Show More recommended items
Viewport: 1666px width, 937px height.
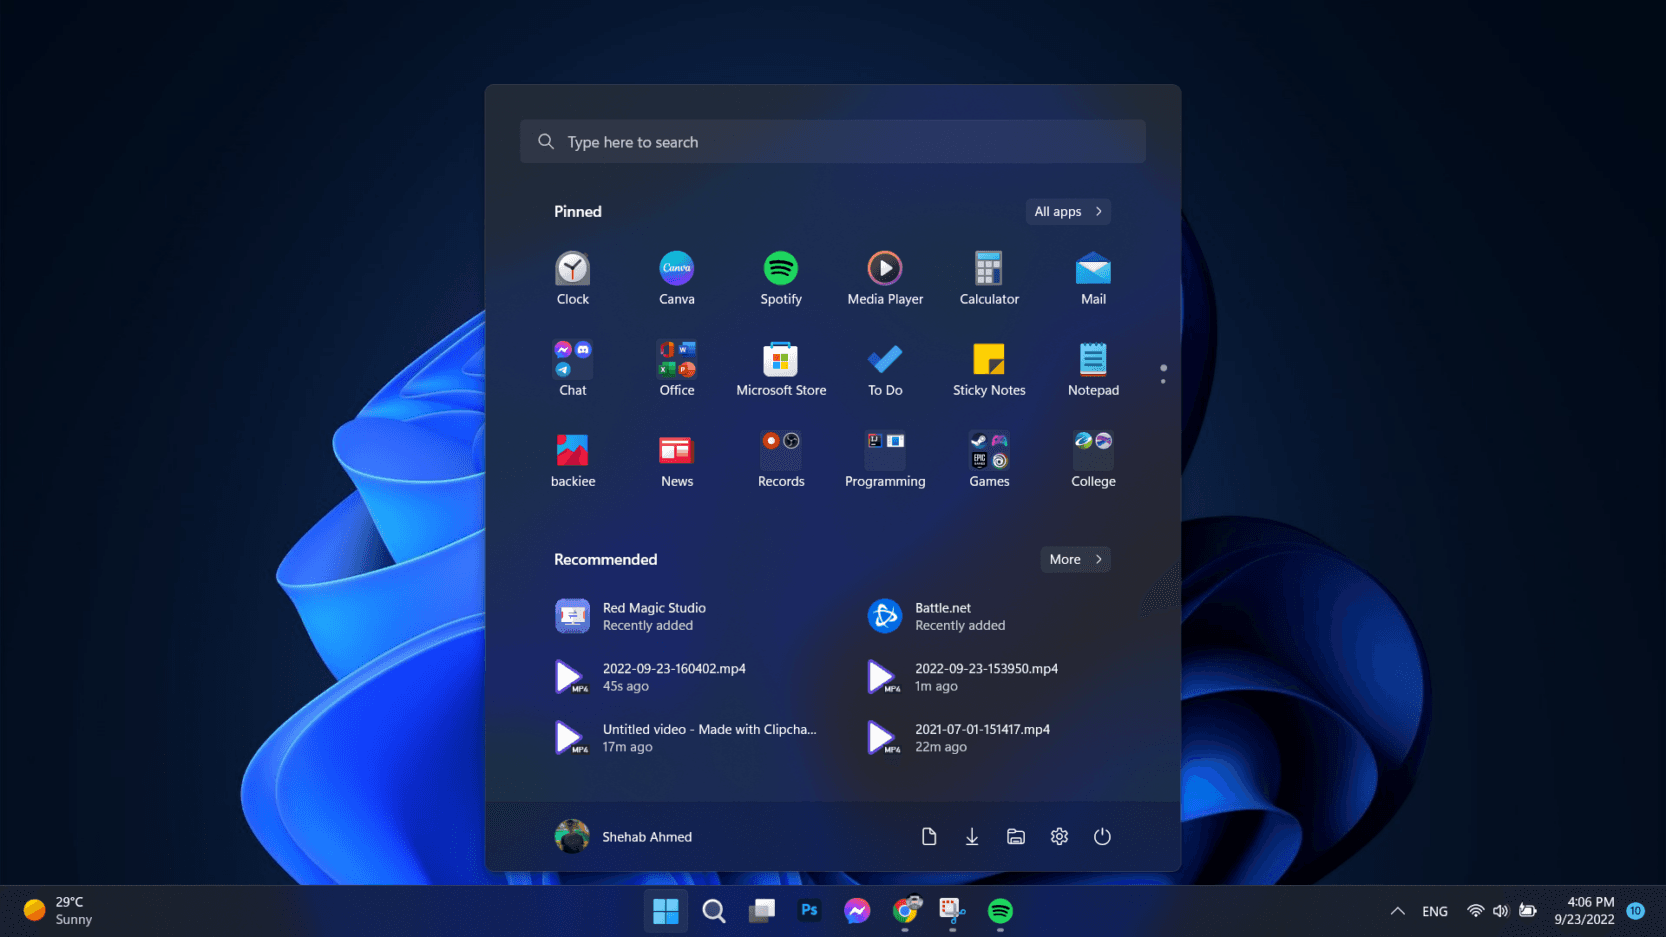(1075, 559)
